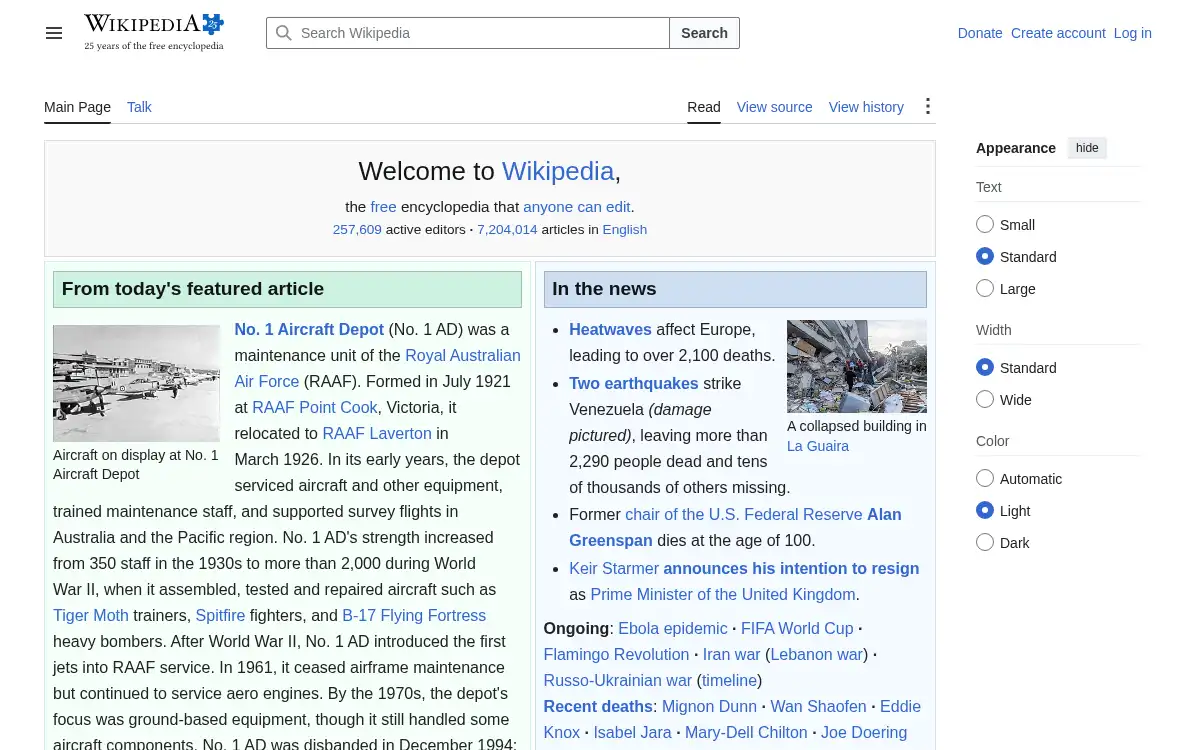Open the hamburger main menu
Viewport: 1200px width, 750px height.
point(54,33)
